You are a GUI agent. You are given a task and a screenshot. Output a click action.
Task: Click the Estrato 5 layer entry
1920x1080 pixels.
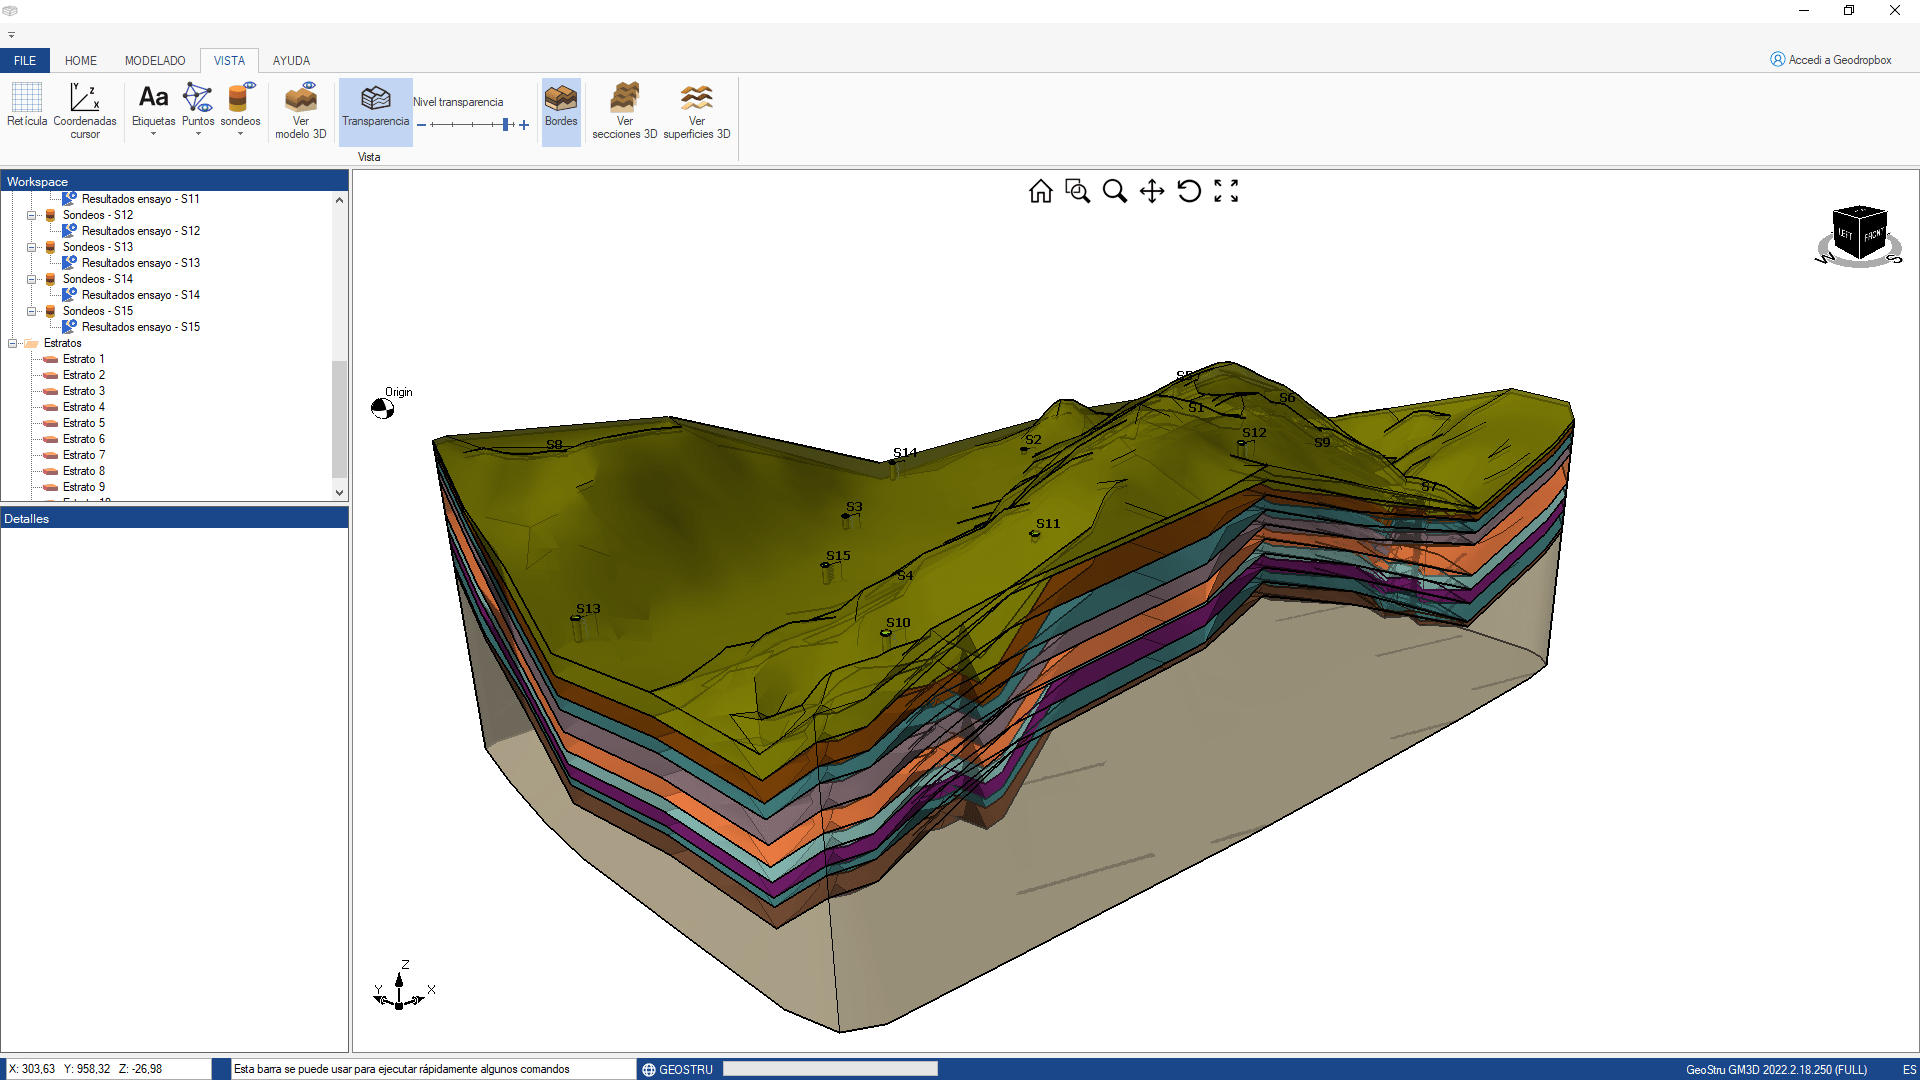84,422
